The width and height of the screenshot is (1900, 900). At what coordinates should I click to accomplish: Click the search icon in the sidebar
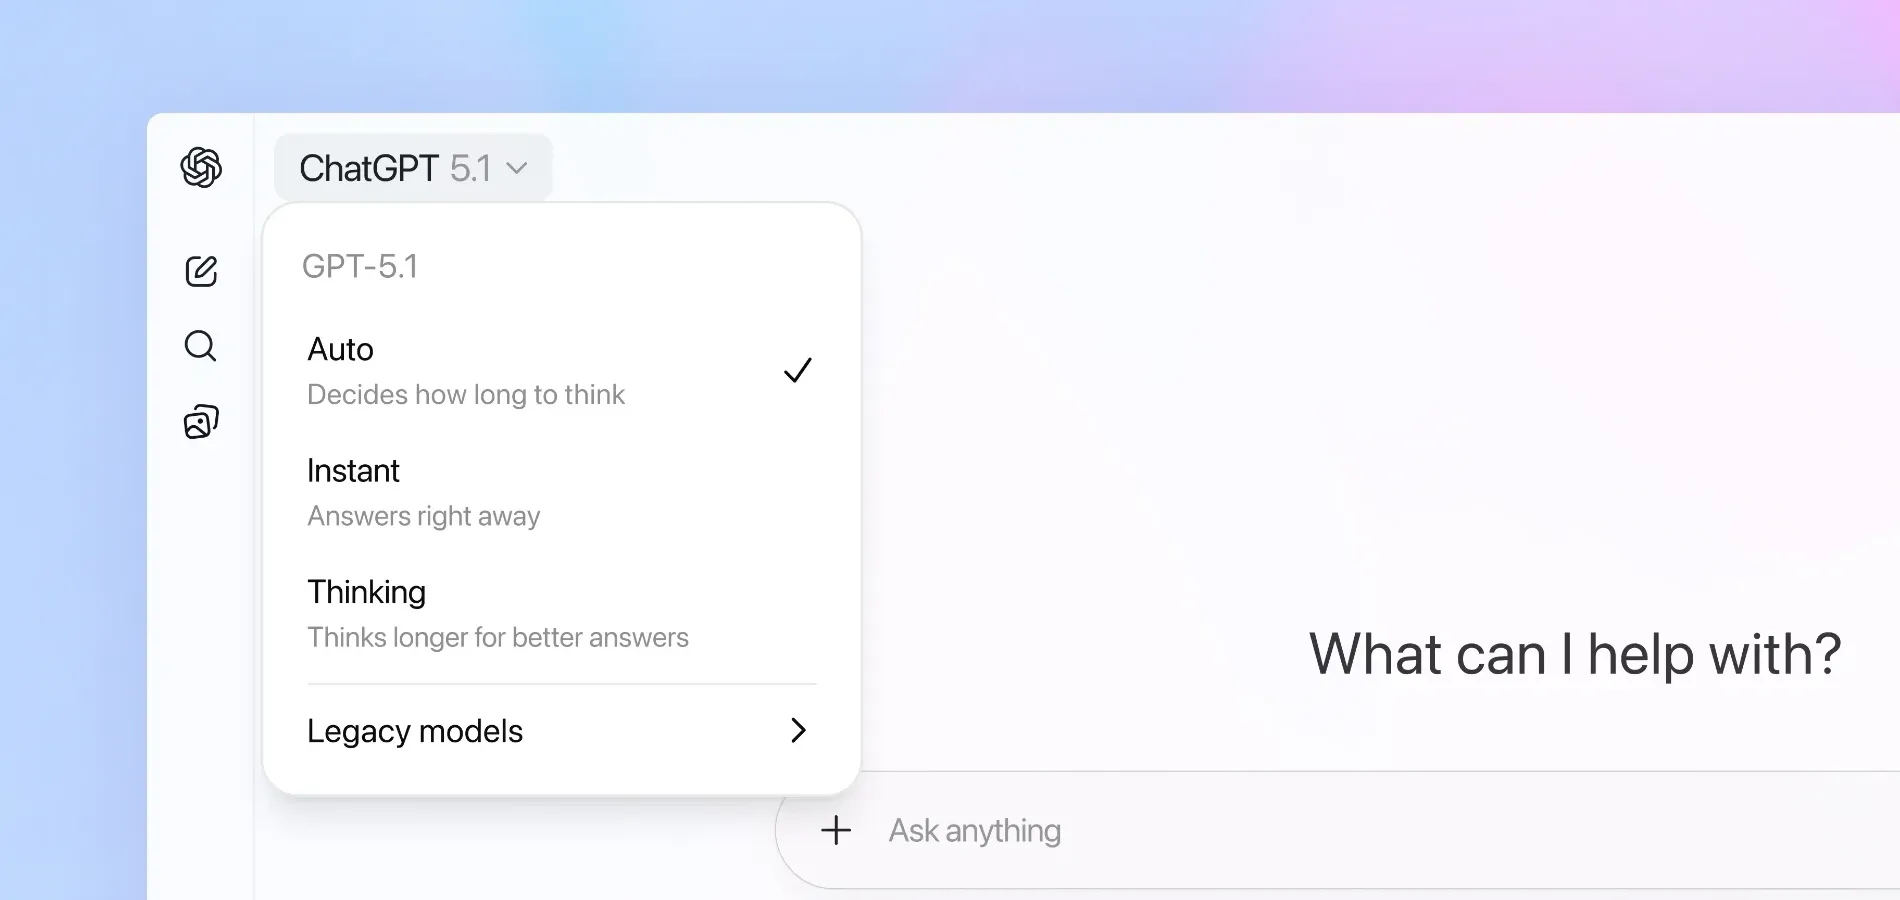pyautogui.click(x=201, y=346)
